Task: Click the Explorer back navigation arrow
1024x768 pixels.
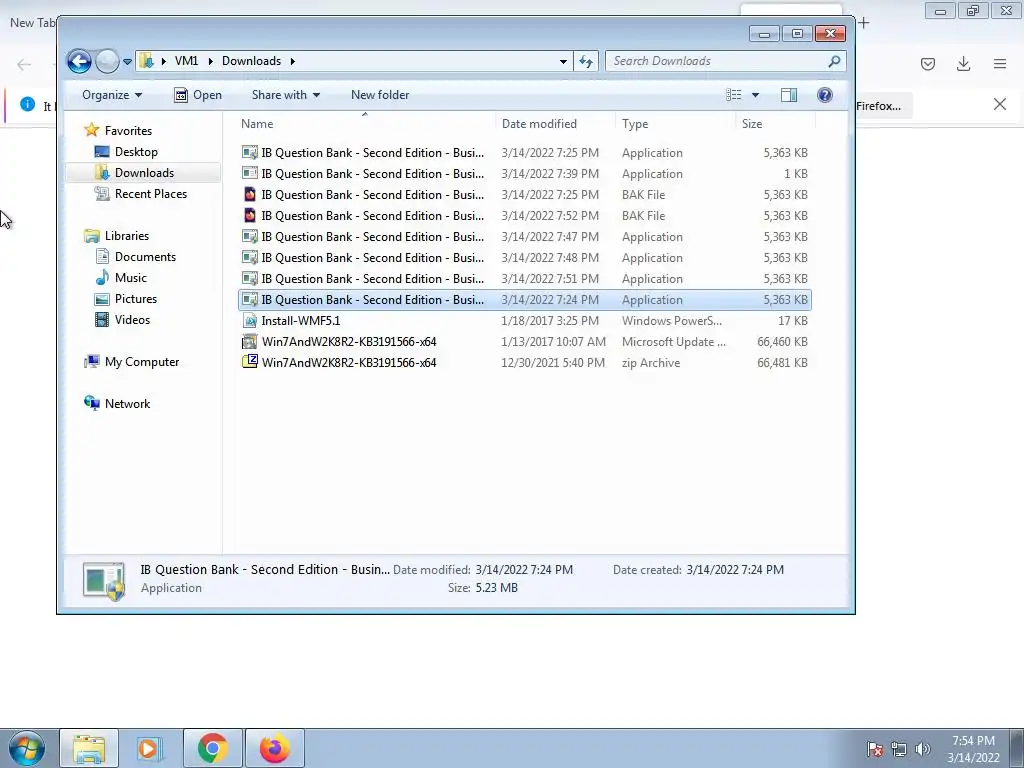Action: pos(79,61)
